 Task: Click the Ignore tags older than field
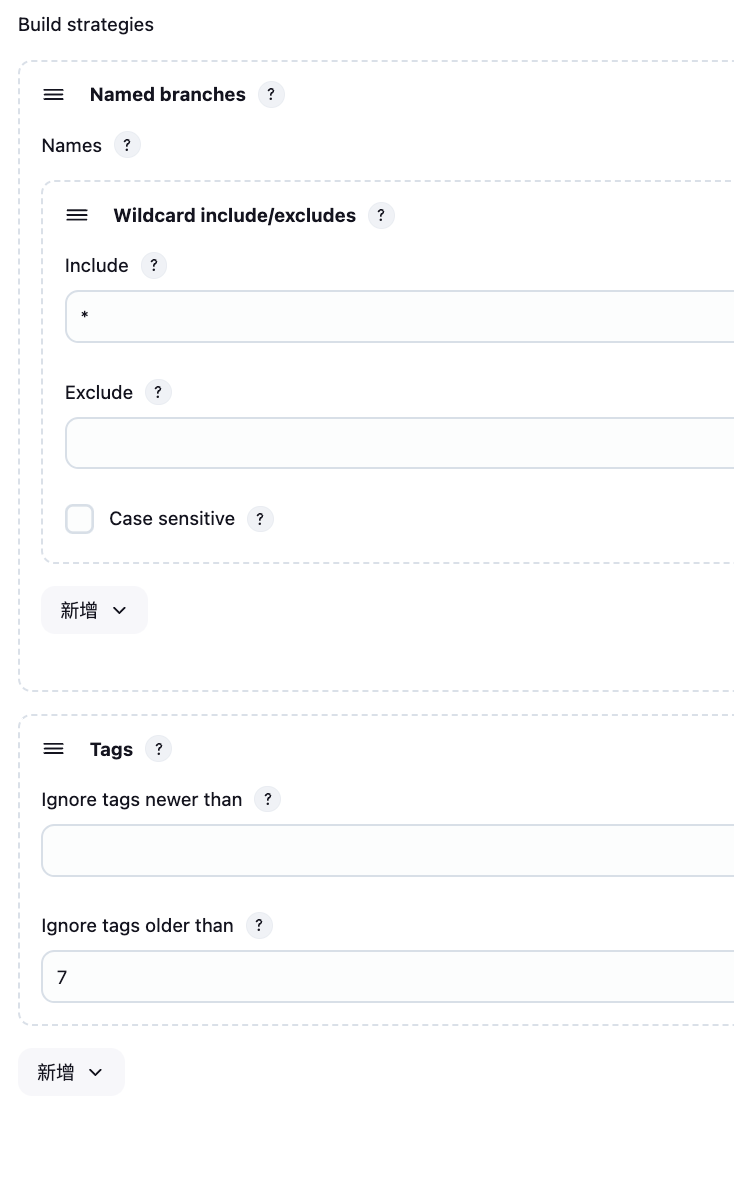388,977
